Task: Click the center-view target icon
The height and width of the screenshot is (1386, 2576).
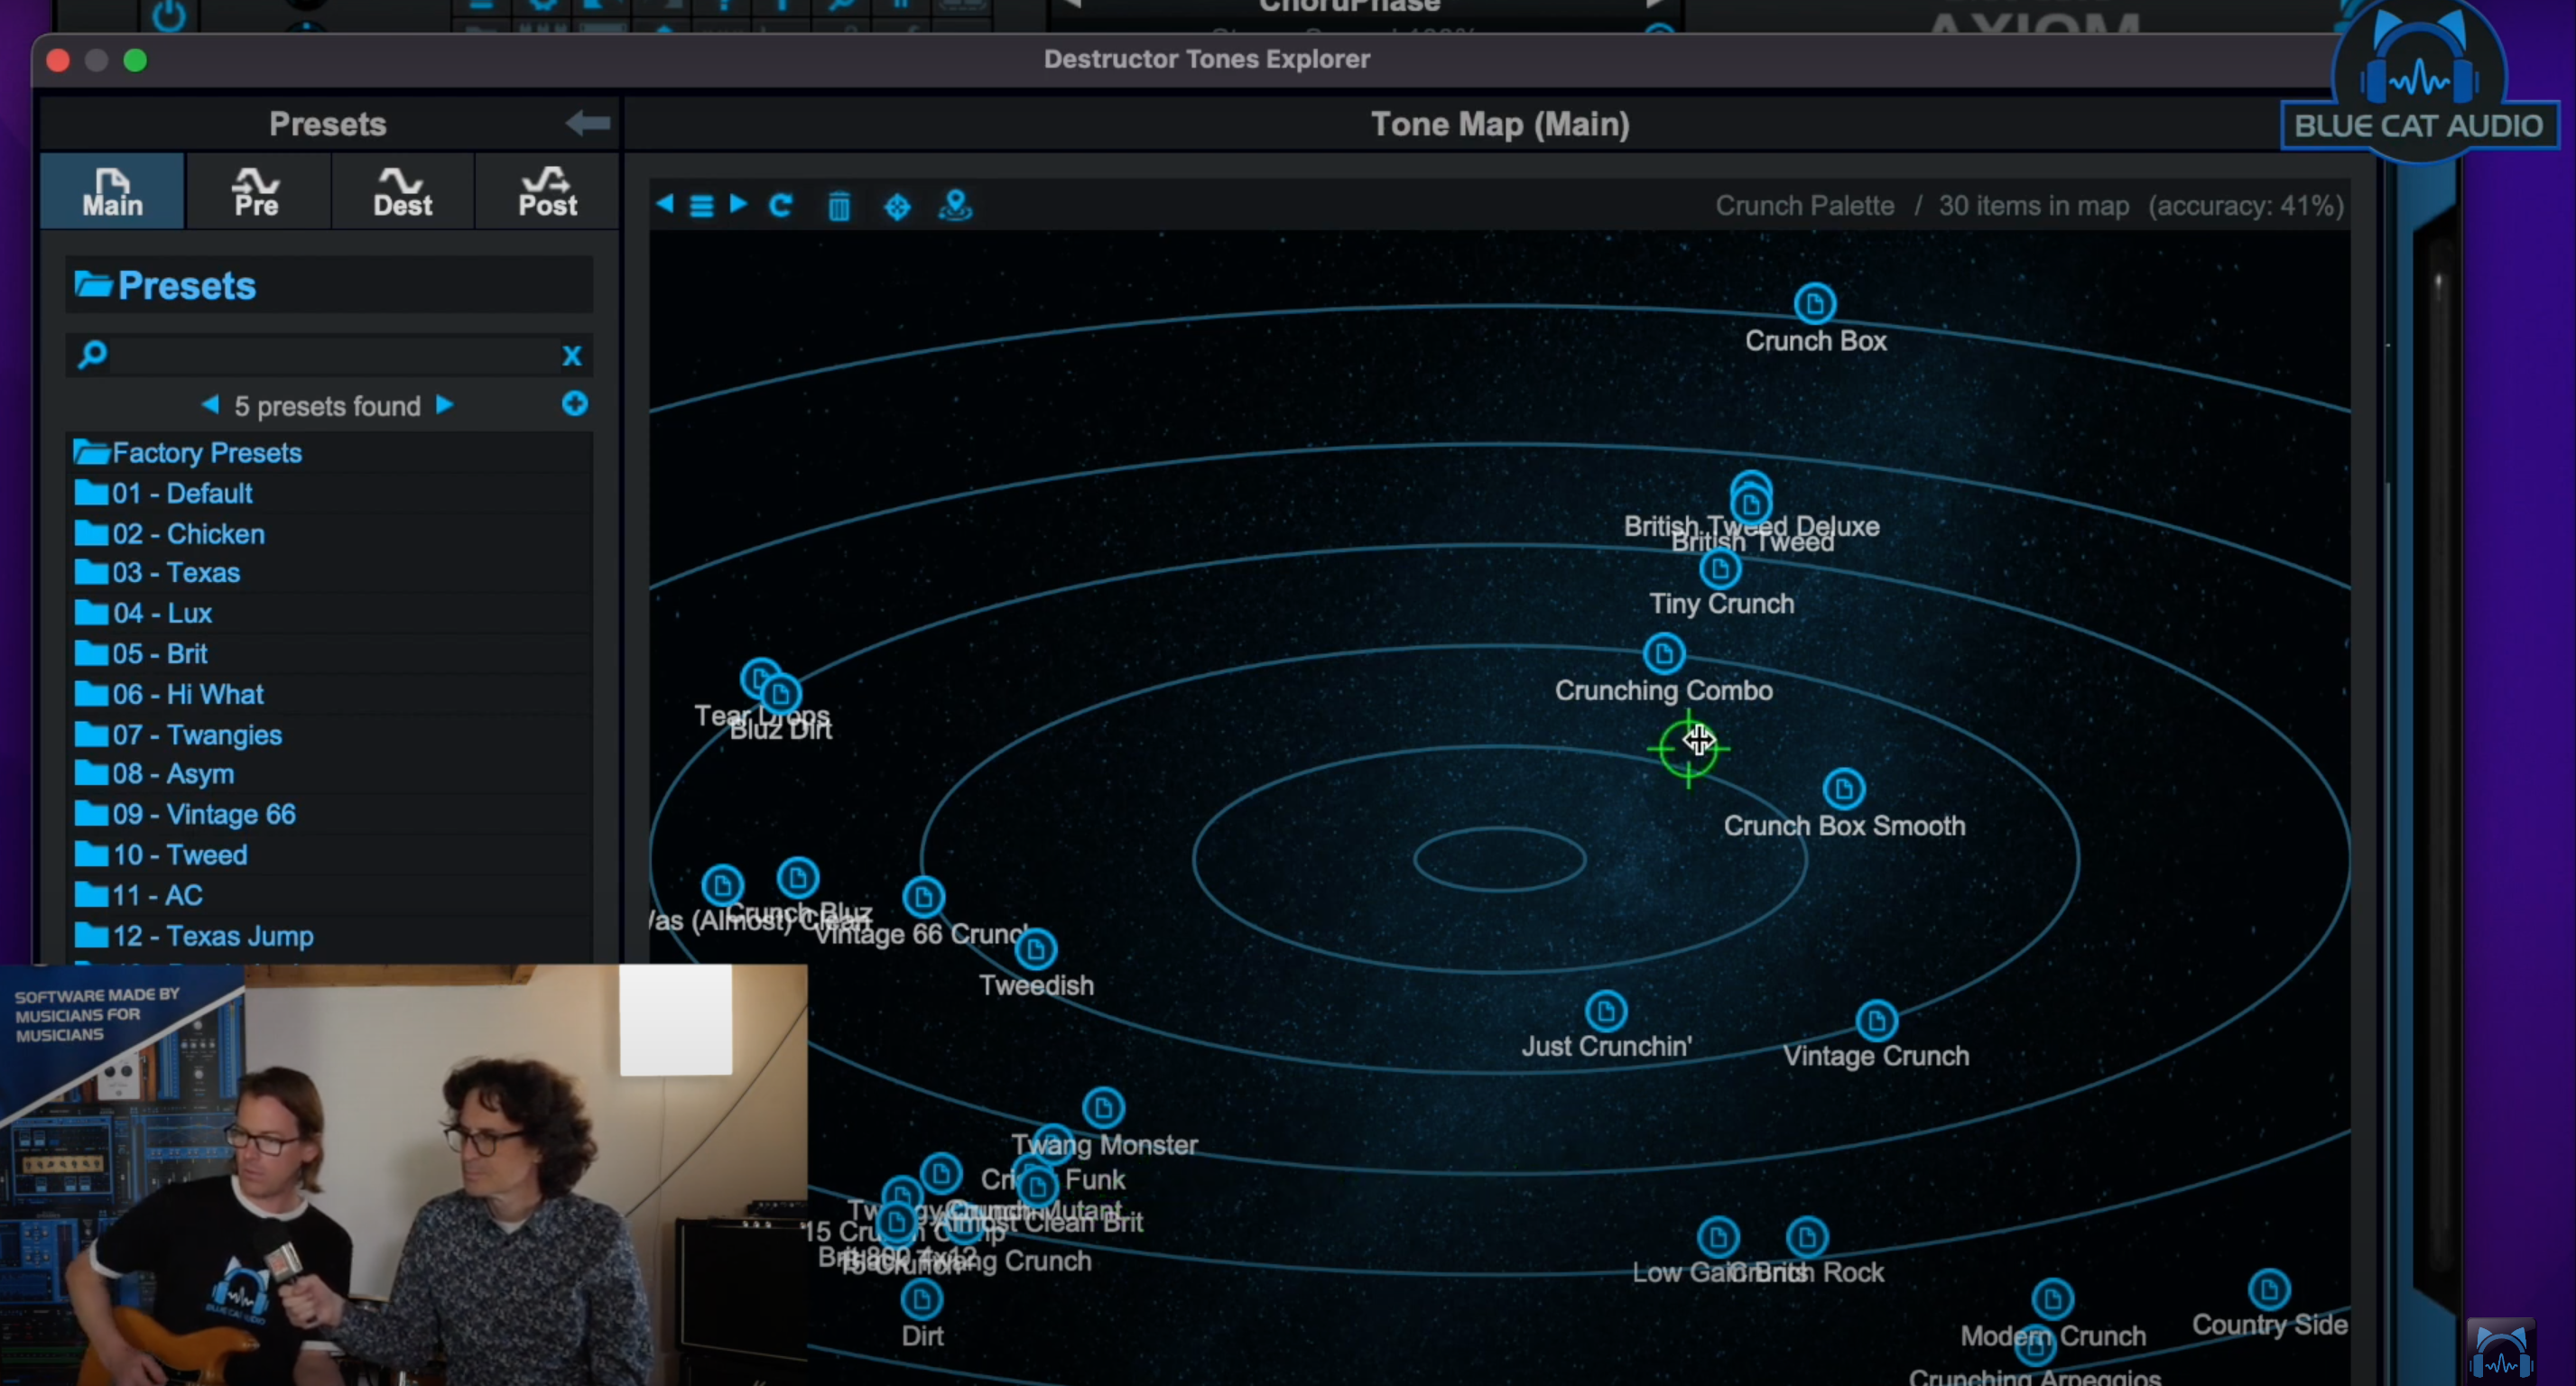Action: click(x=897, y=207)
